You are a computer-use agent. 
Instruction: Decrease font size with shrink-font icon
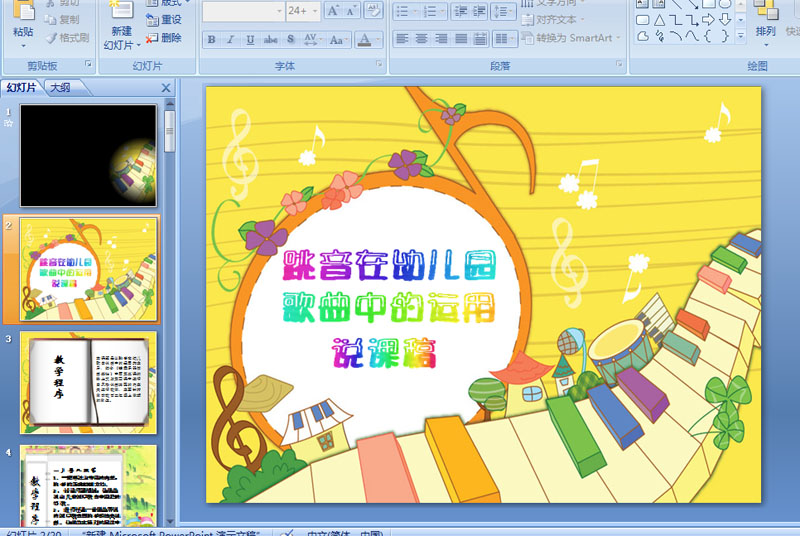351,11
